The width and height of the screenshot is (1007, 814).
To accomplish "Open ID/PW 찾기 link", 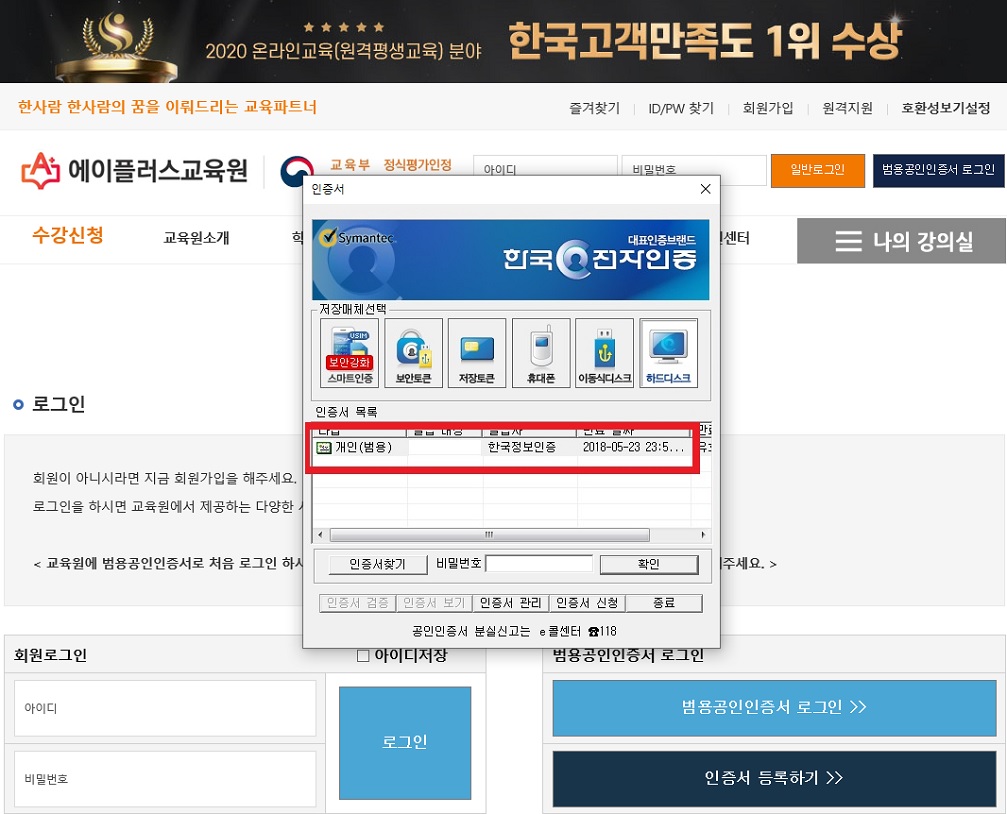I will click(x=682, y=107).
